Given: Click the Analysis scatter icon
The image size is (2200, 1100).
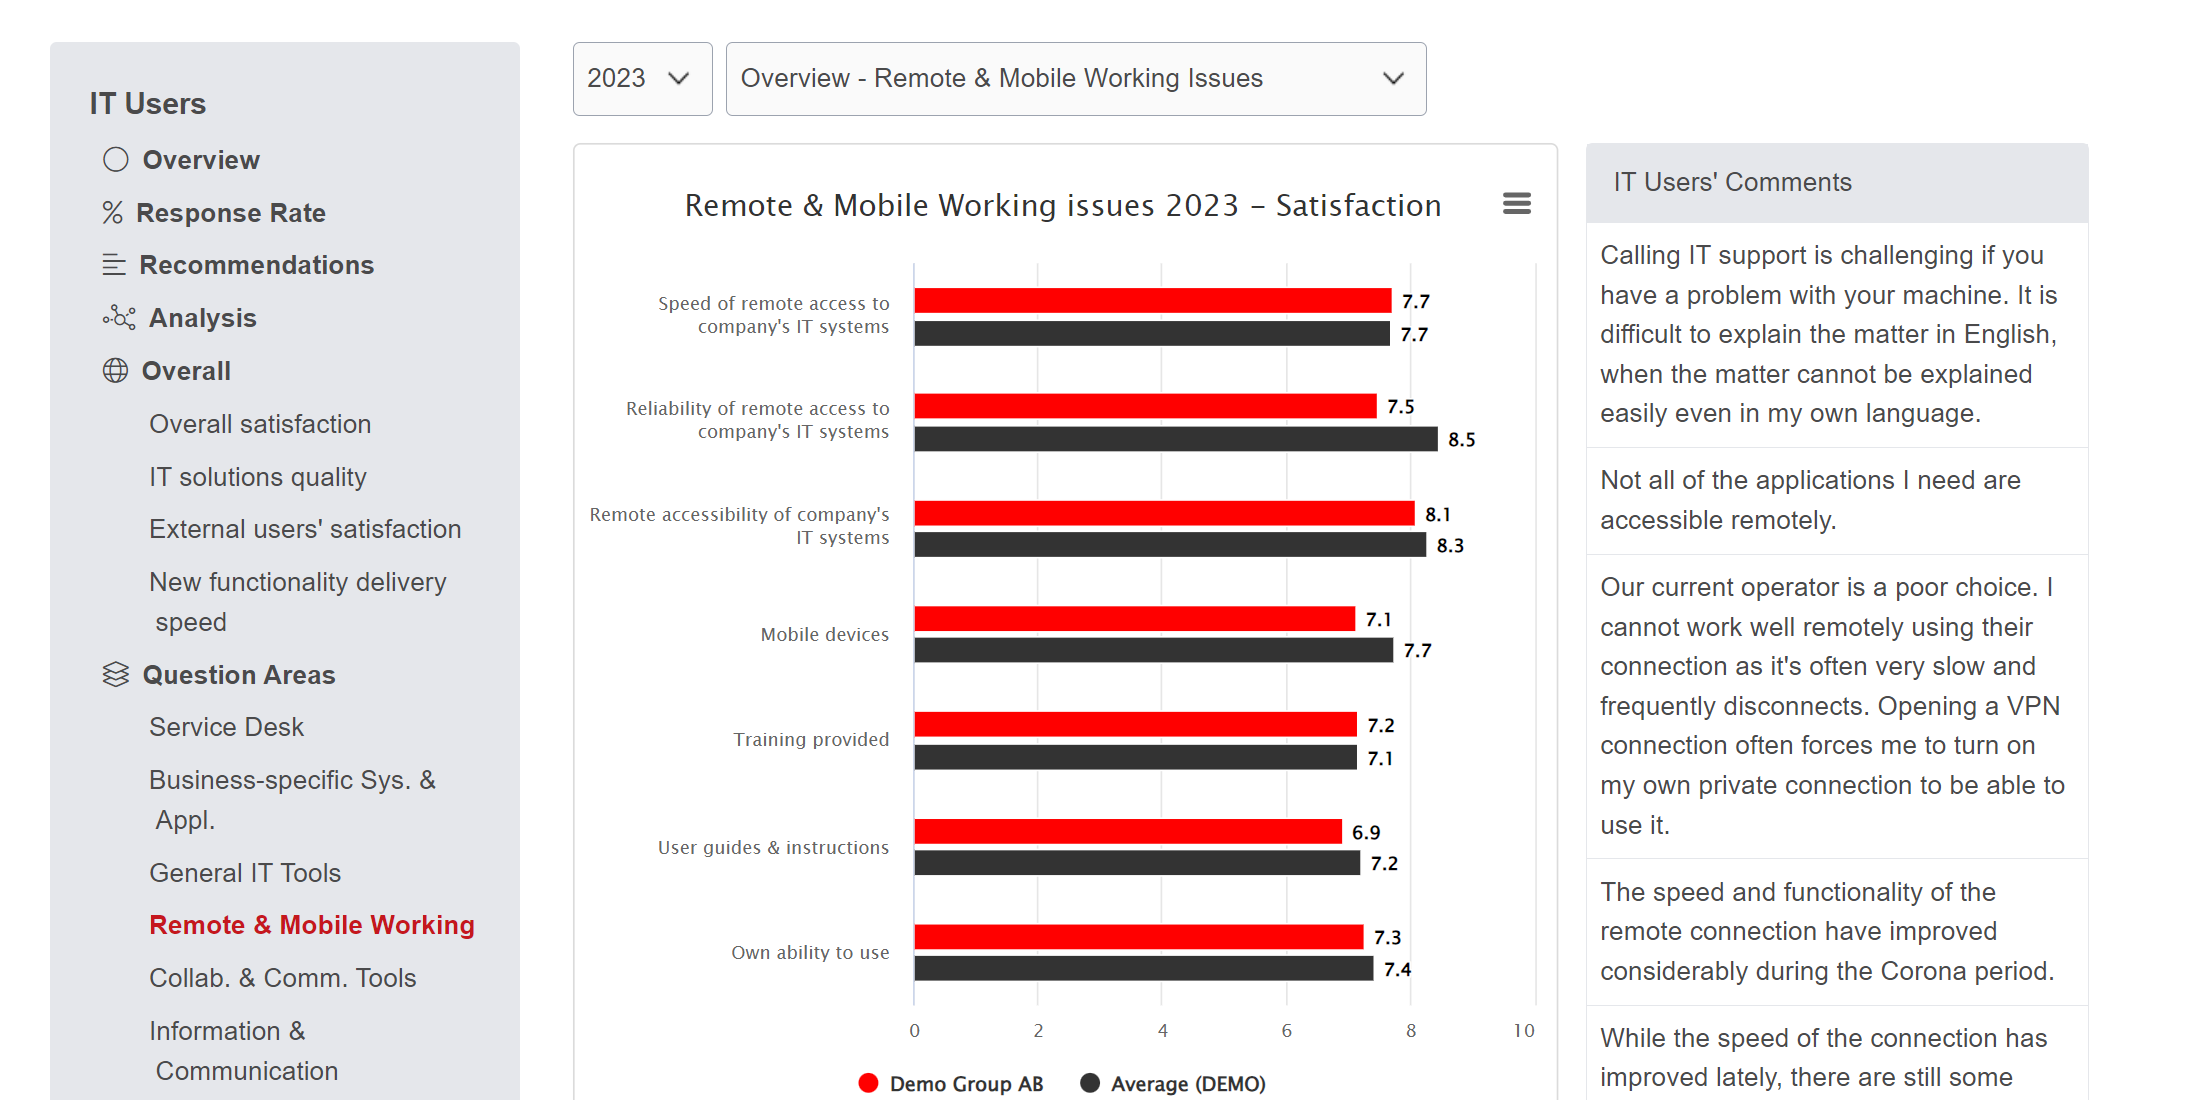Looking at the screenshot, I should click(119, 318).
